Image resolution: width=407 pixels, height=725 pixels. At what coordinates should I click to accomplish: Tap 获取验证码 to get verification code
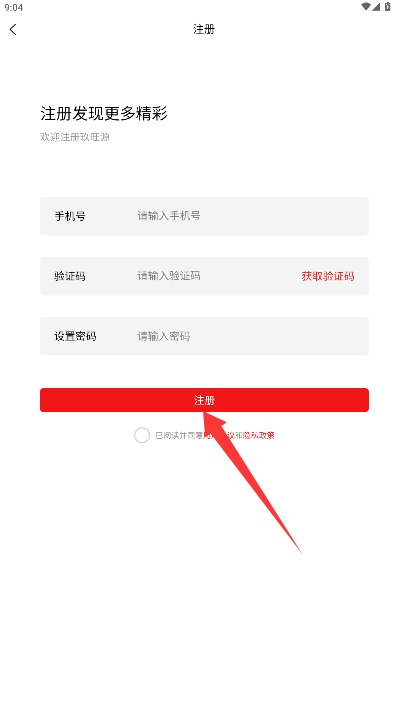(x=328, y=276)
